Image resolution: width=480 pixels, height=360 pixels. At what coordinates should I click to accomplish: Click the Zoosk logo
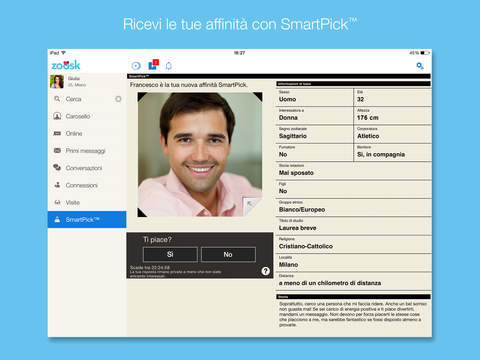[66, 65]
